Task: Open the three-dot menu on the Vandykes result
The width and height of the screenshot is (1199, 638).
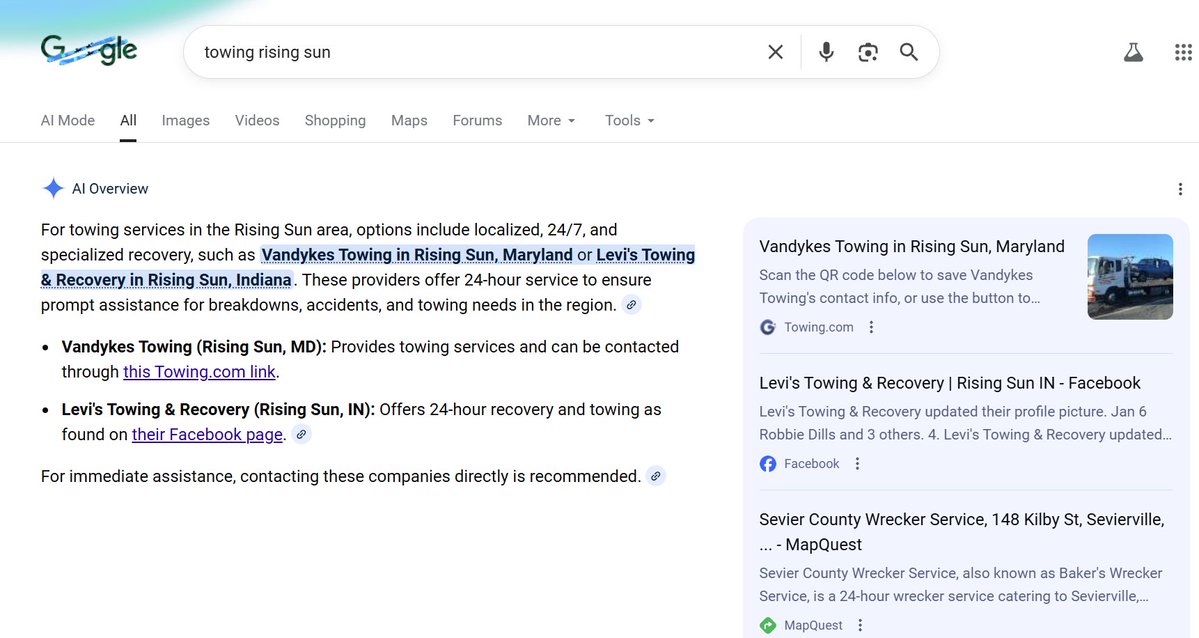Action: [871, 327]
